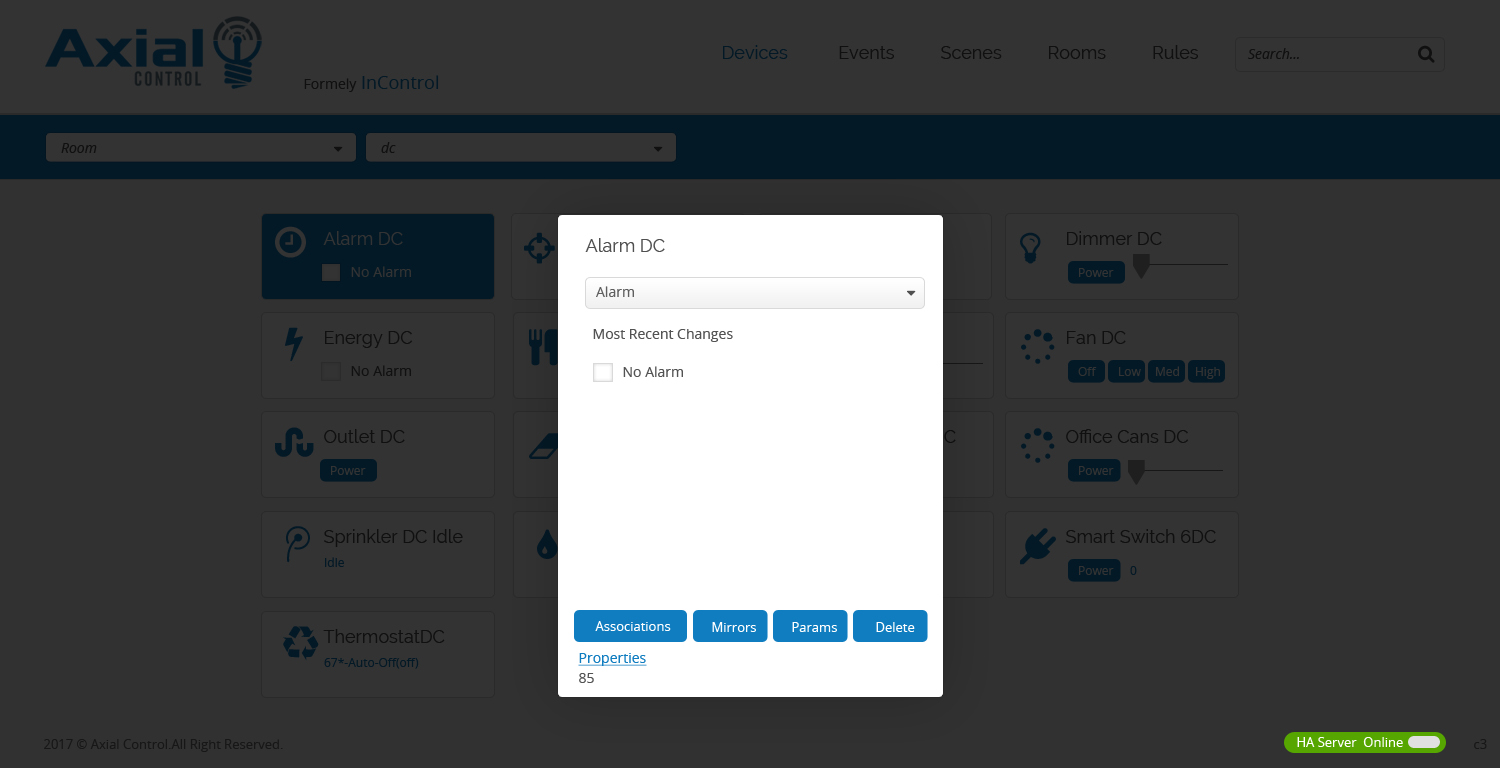Click Power button on Office Cans DC
1500x768 pixels.
pyautogui.click(x=1096, y=470)
